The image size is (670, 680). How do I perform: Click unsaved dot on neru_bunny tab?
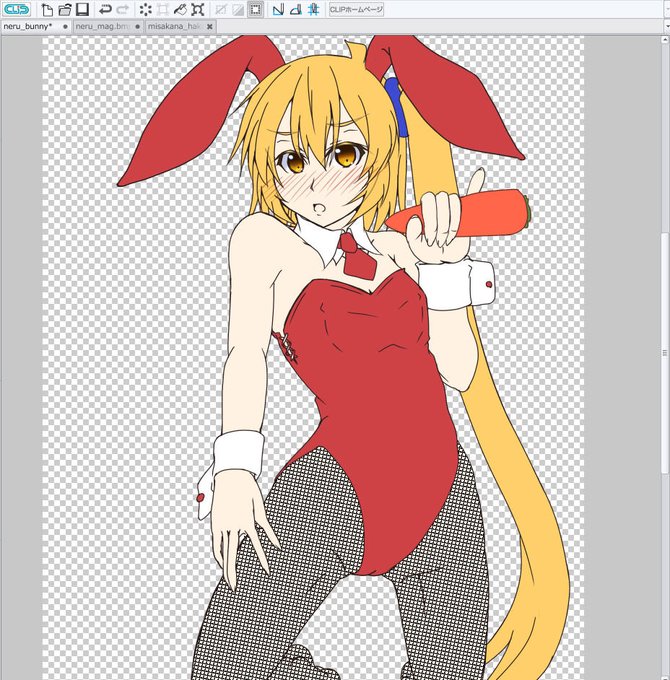tap(65, 26)
